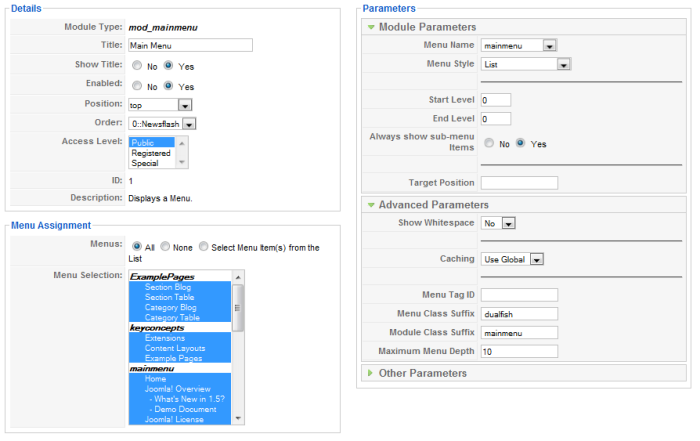The width and height of the screenshot is (700, 441).
Task: Set Always show sub-menu Items to Yes
Action: coord(521,143)
